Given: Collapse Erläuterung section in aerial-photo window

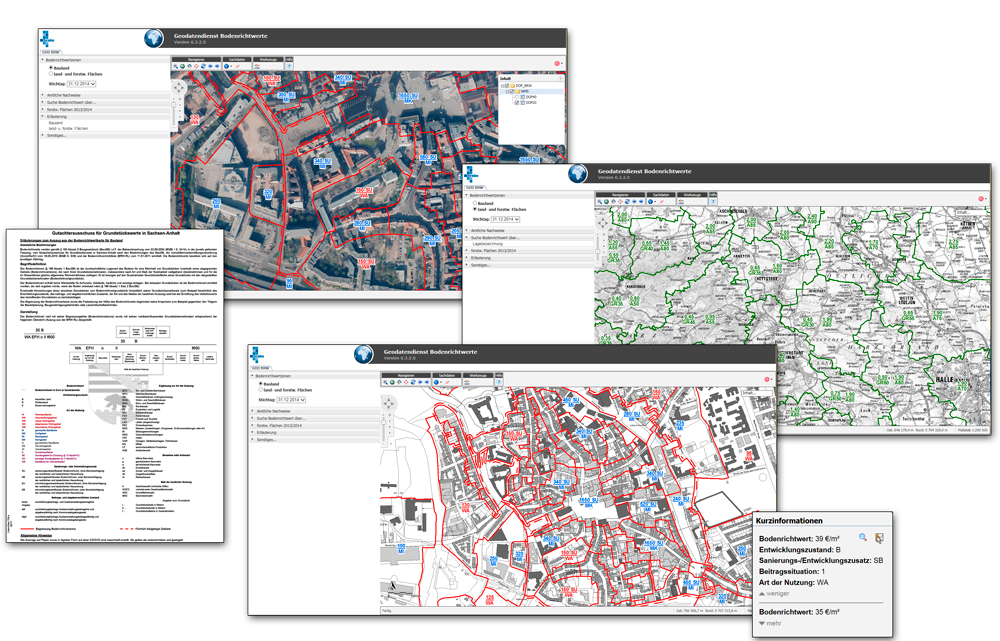Looking at the screenshot, I should tap(105, 117).
